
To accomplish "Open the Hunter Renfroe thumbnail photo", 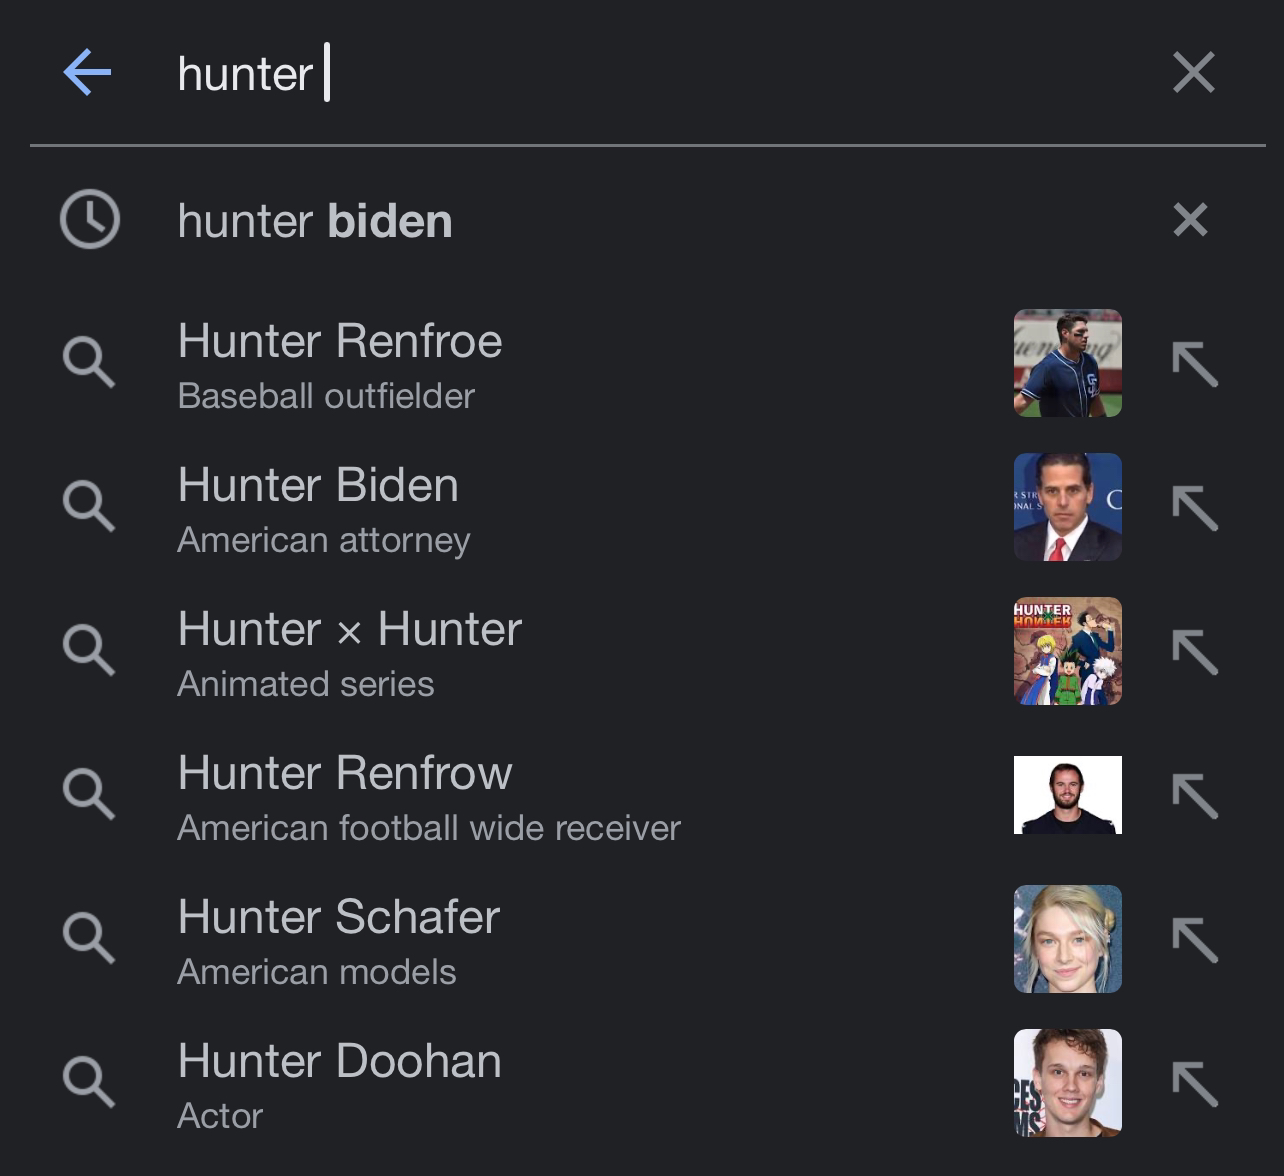I will (x=1067, y=363).
